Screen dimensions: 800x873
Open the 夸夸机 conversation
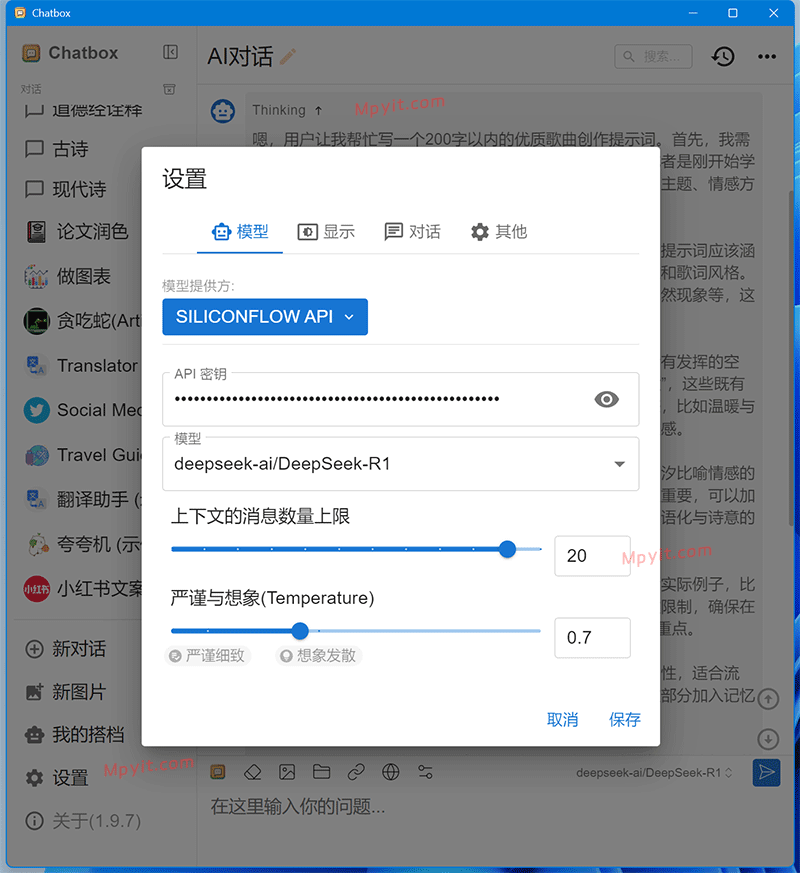click(78, 544)
